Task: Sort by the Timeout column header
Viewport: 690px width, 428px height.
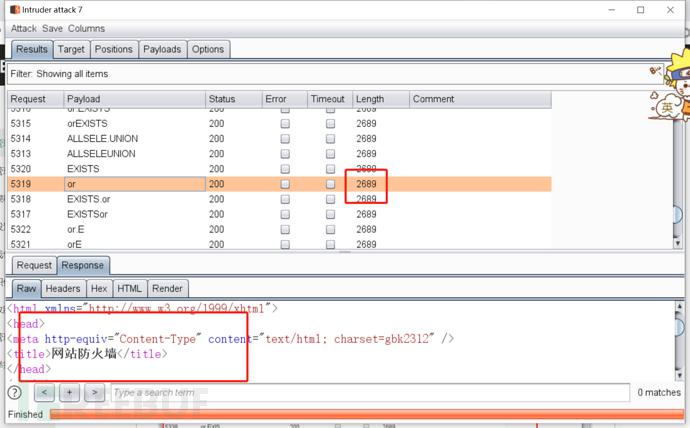Action: (x=330, y=99)
